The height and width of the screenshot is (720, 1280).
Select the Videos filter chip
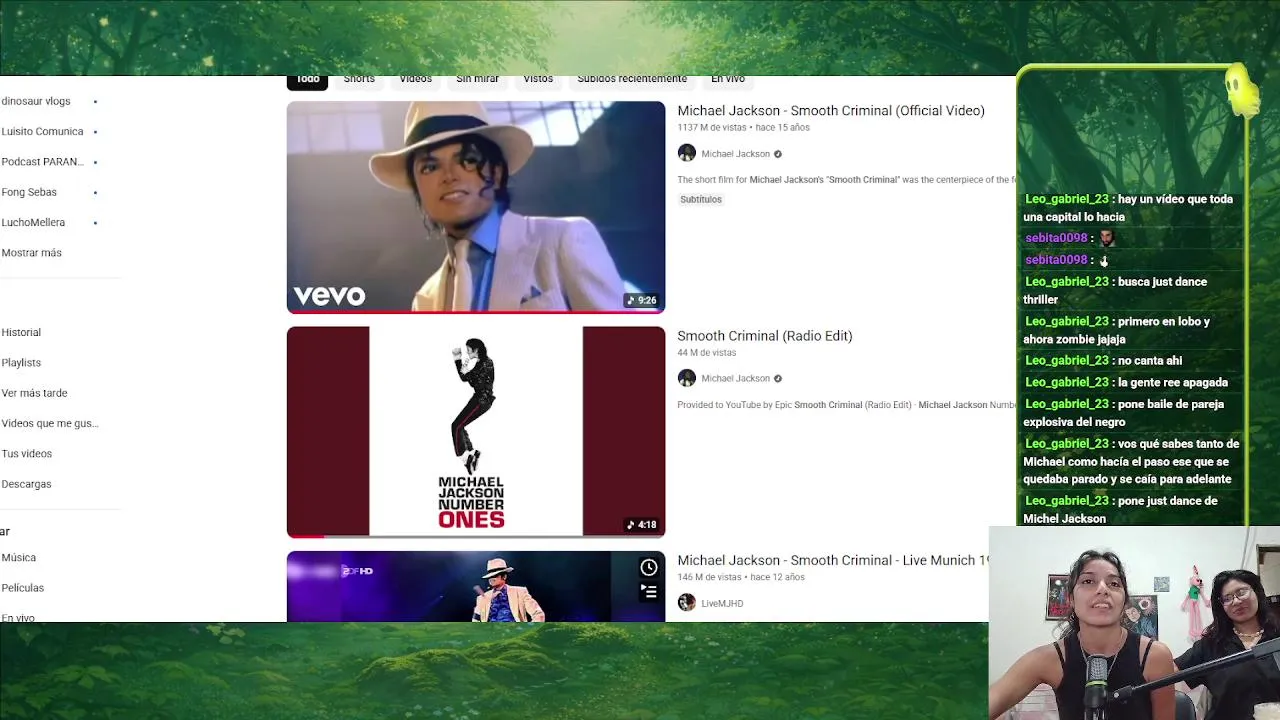coord(416,80)
